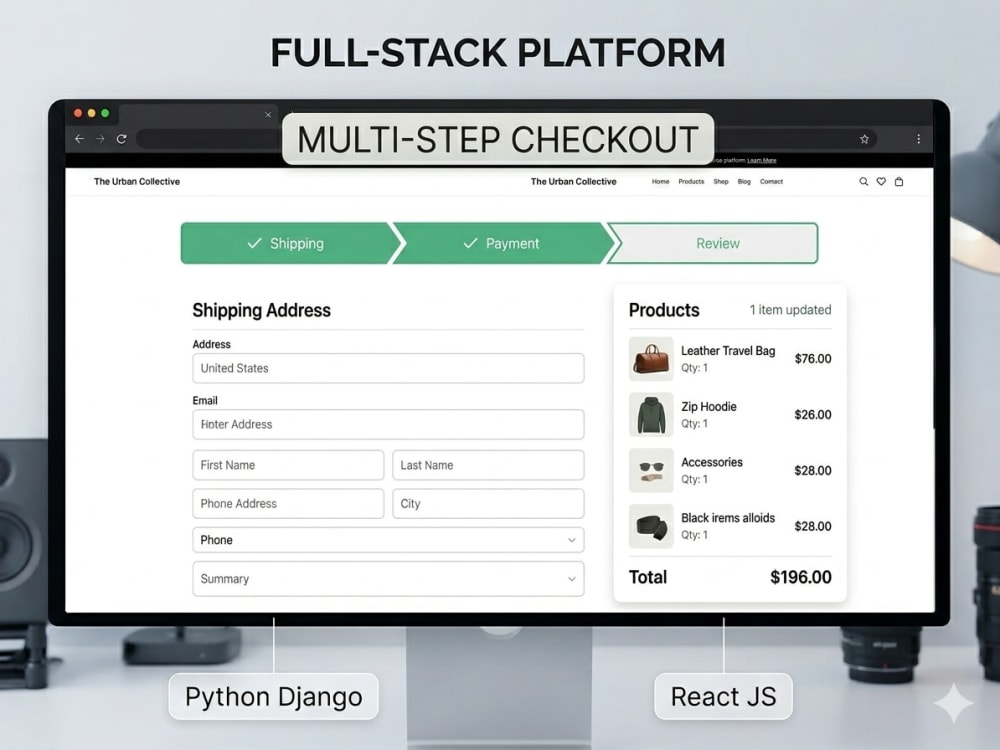1000x750 pixels.
Task: Click the '1 item updated' text
Action: (790, 310)
